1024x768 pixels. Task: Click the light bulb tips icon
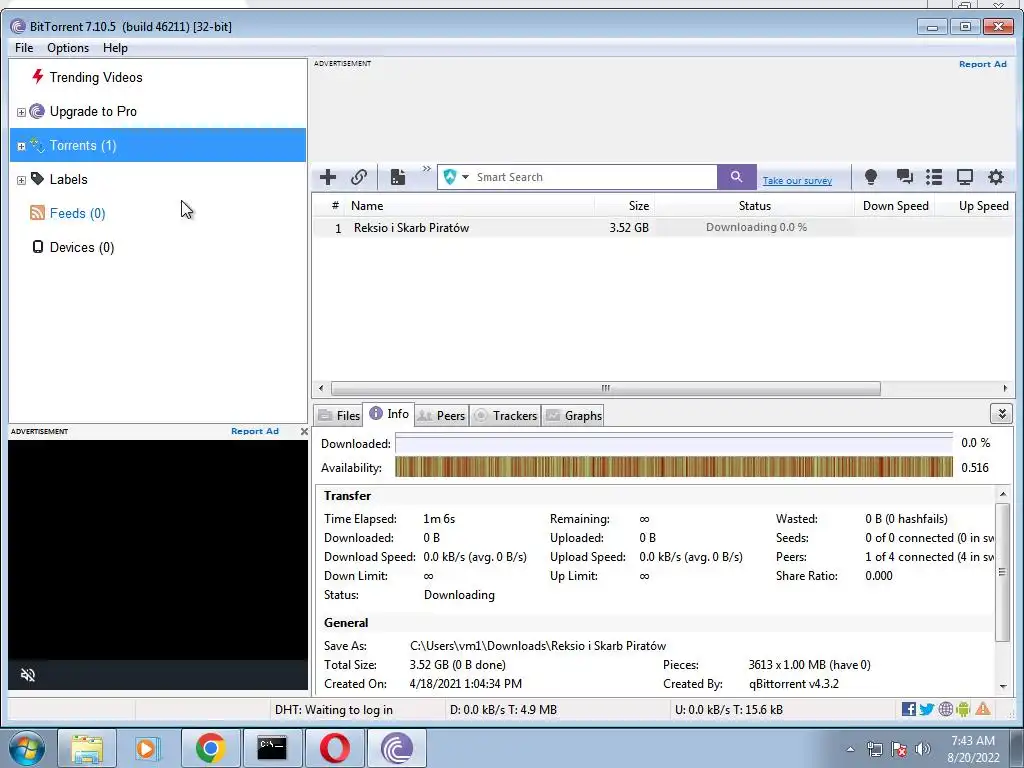pos(871,177)
